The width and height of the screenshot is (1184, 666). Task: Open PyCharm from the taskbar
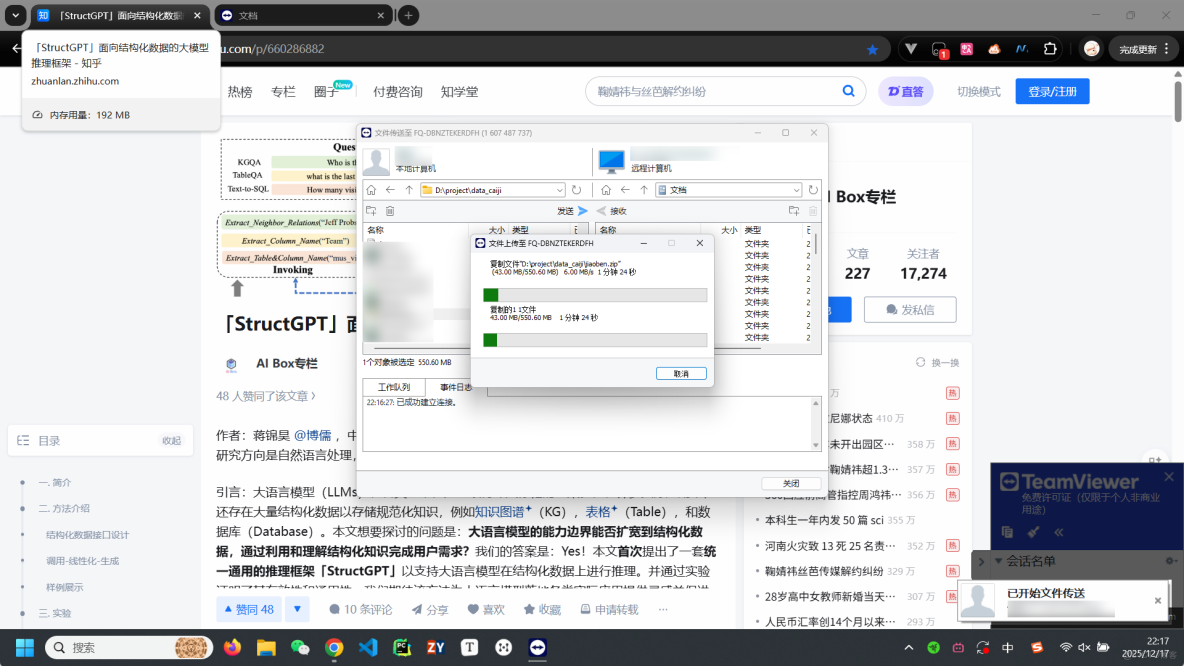(x=402, y=647)
